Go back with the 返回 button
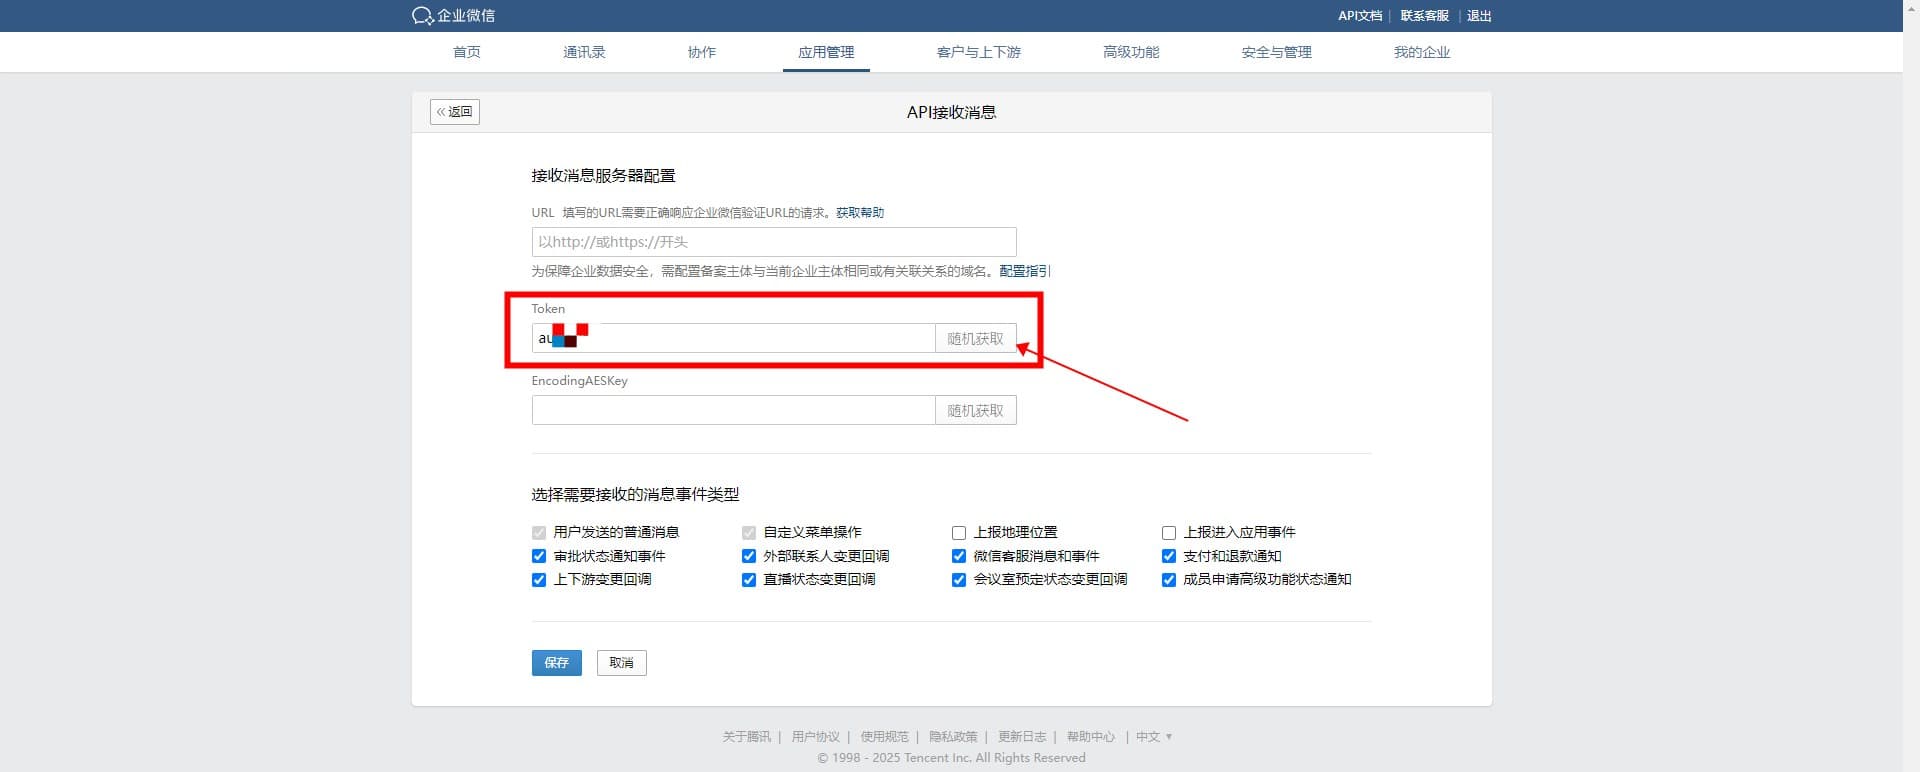This screenshot has width=1920, height=772. click(455, 112)
